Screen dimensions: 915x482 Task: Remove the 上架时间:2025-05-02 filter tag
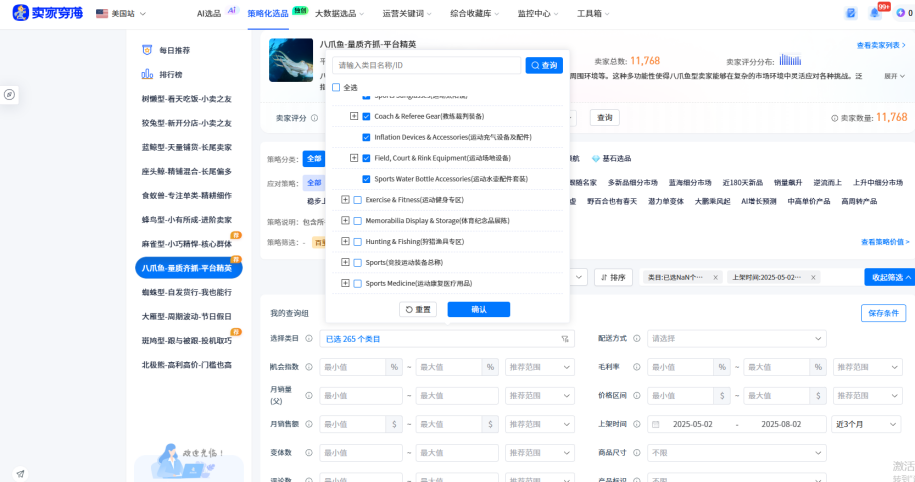point(813,278)
